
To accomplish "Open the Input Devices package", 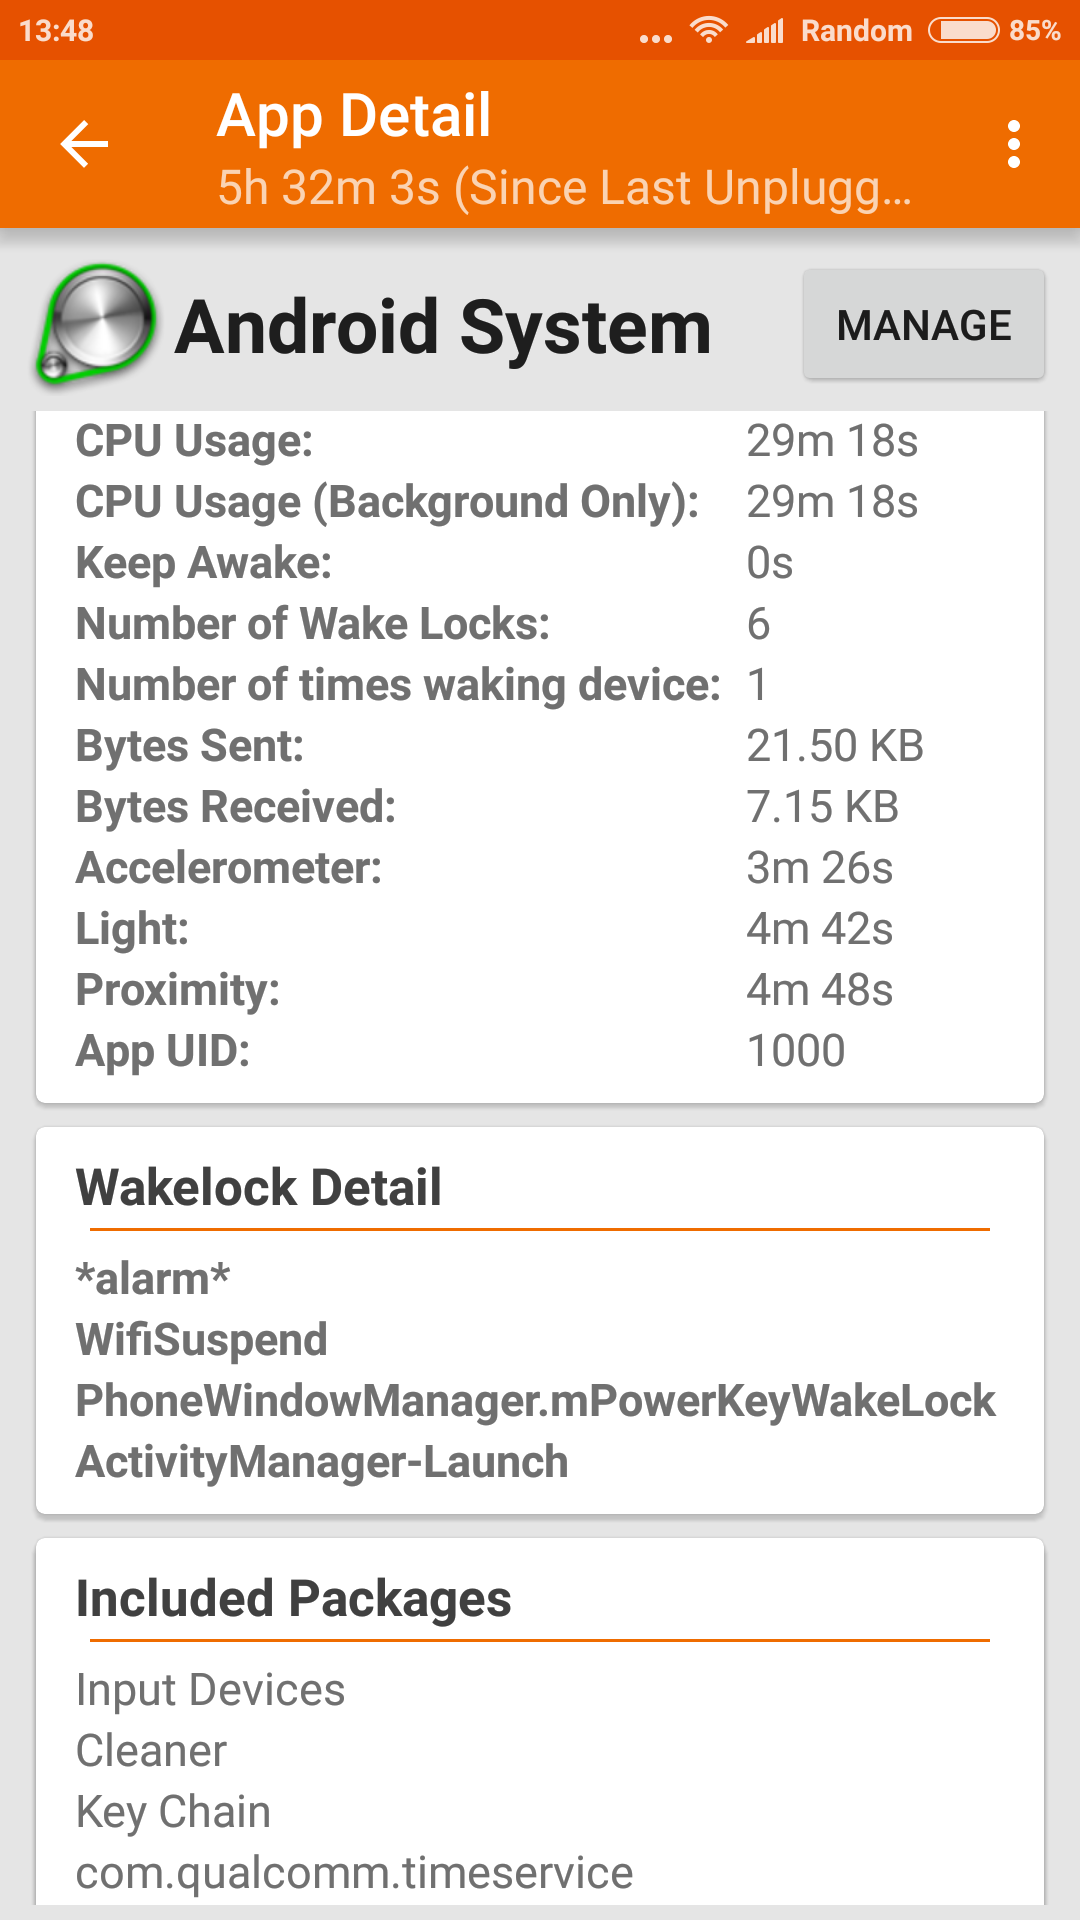I will [210, 1690].
